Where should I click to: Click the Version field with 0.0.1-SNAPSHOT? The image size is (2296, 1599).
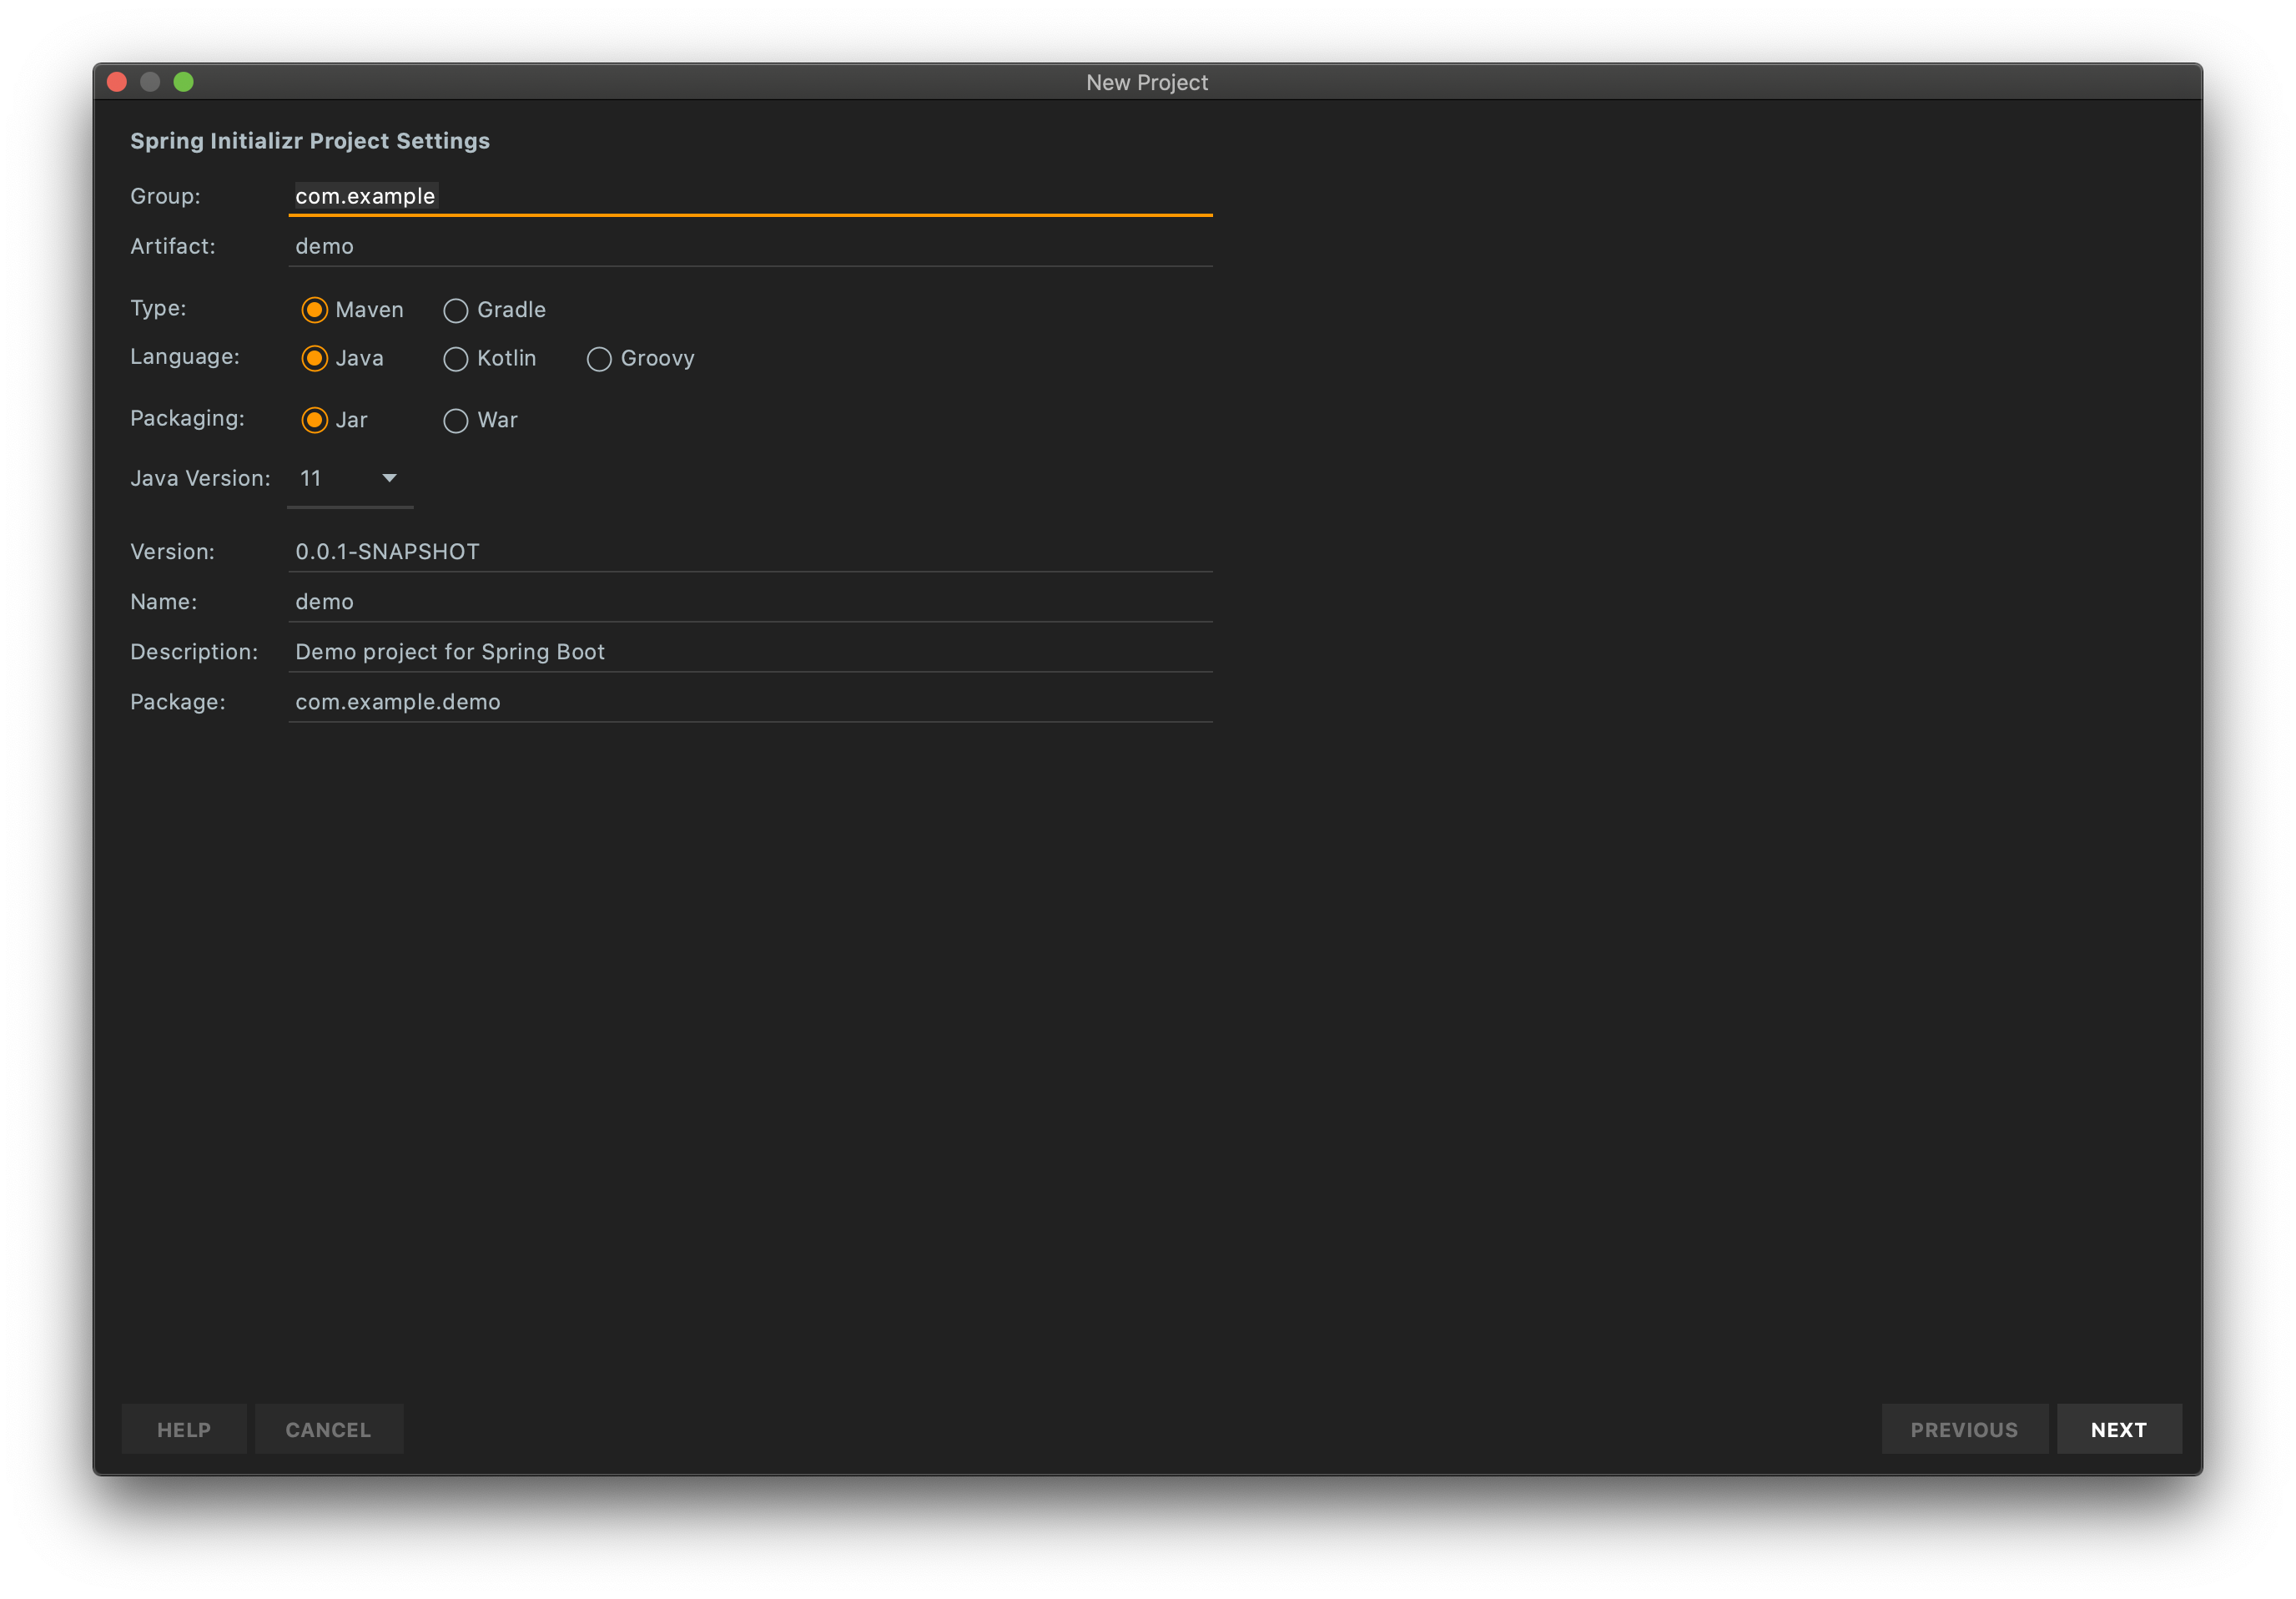750,552
